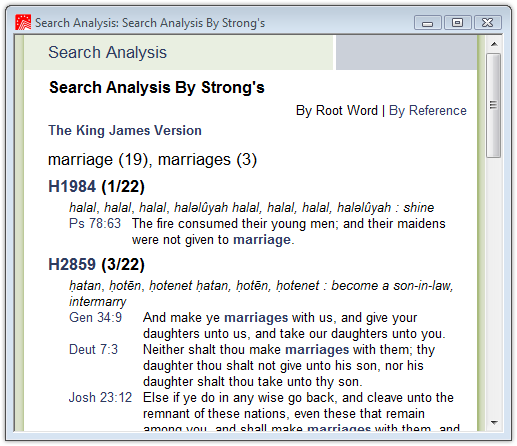This screenshot has height=446, width=517.
Task: Close the Search Analysis window
Action: click(488, 23)
